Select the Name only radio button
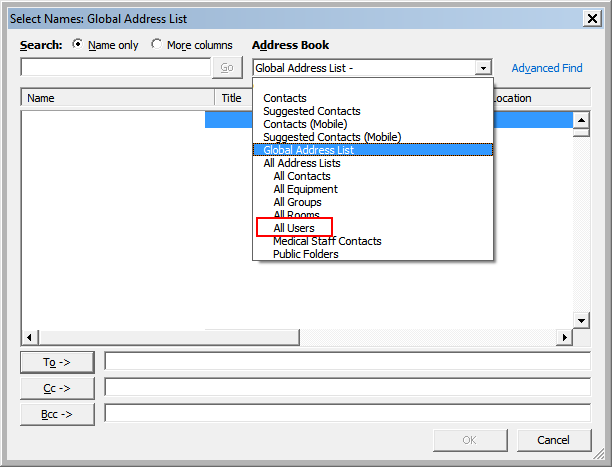The width and height of the screenshot is (612, 467). tap(78, 45)
